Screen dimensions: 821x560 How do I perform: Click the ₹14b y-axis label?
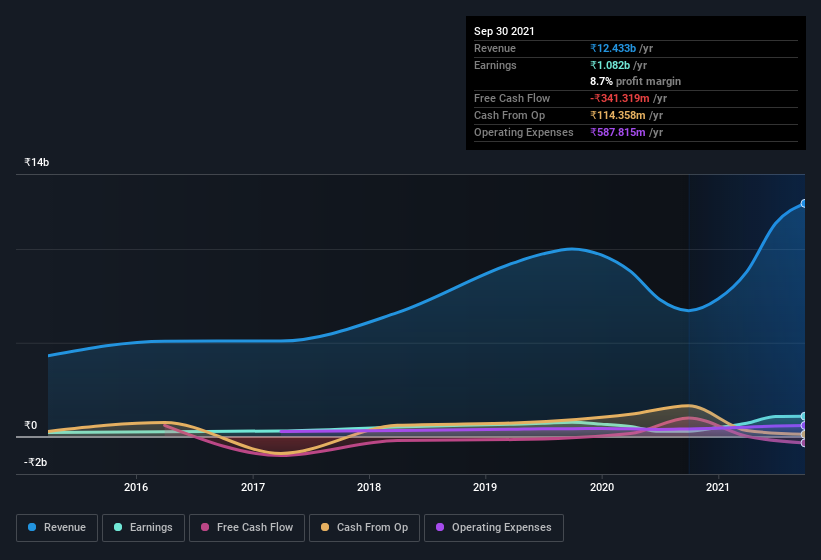point(37,162)
